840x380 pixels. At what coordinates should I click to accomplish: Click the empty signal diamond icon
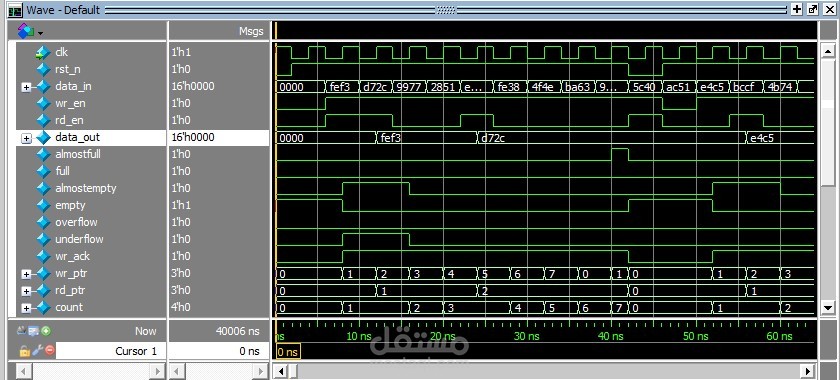pyautogui.click(x=43, y=205)
